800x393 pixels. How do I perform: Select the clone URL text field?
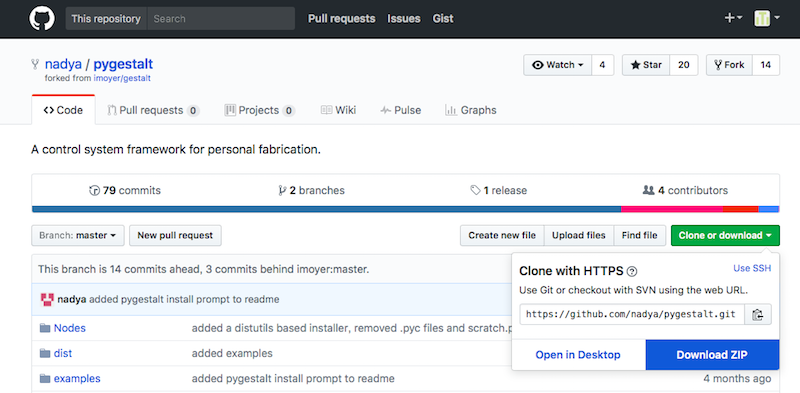click(x=632, y=314)
